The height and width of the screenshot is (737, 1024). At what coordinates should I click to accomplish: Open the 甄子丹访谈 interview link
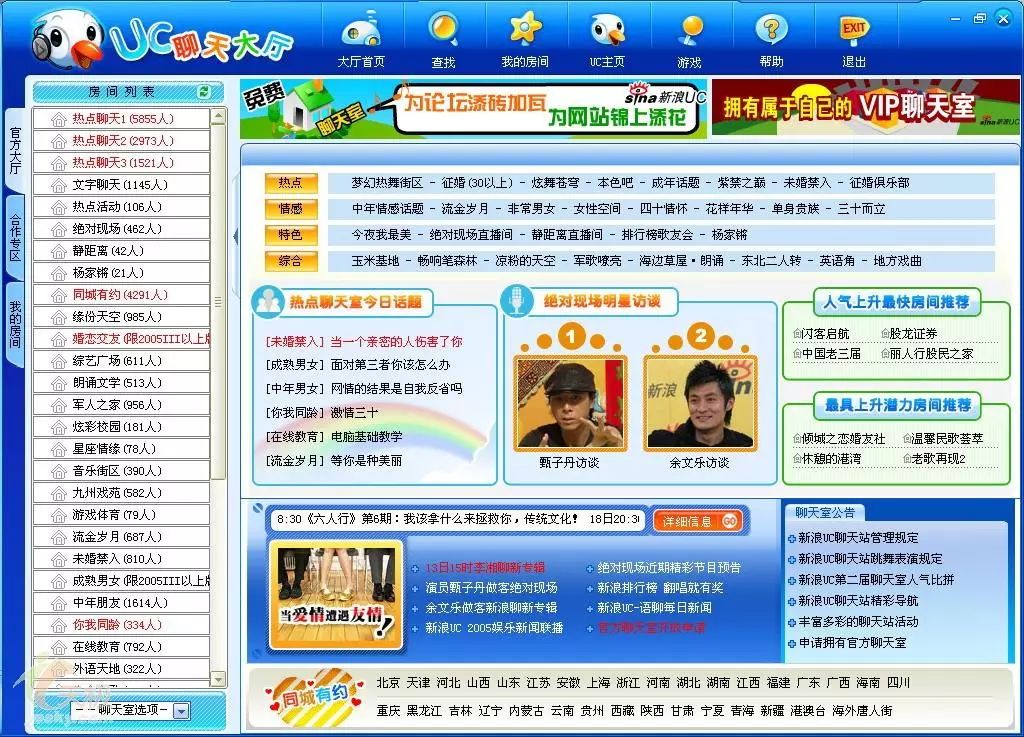pyautogui.click(x=568, y=462)
